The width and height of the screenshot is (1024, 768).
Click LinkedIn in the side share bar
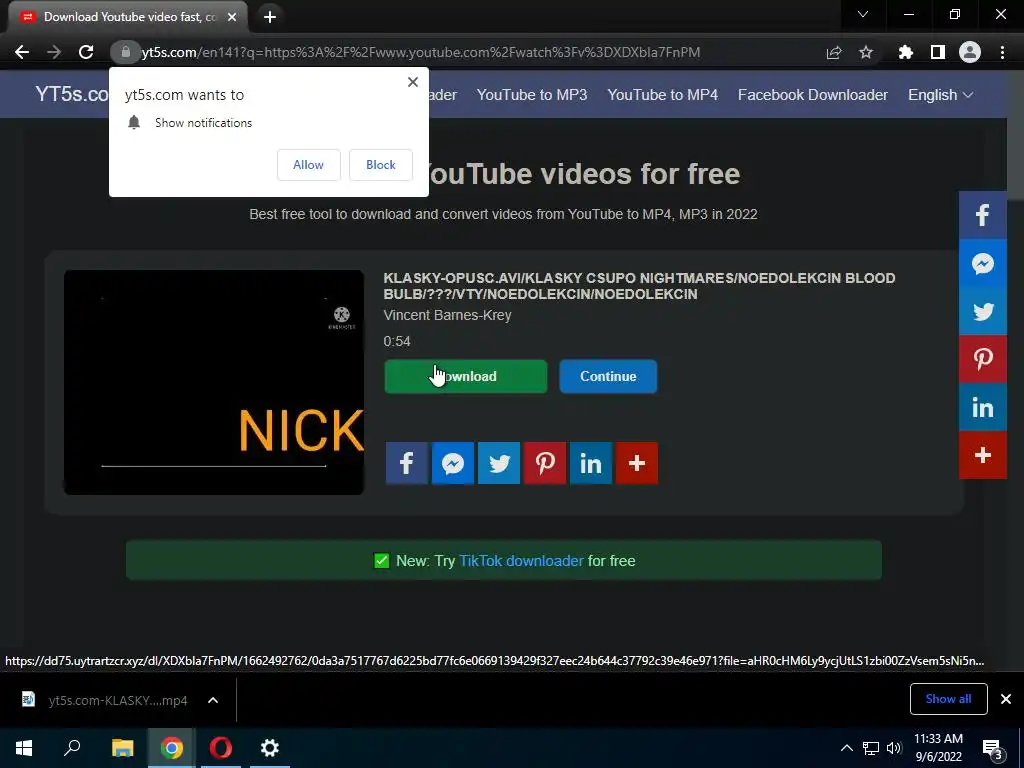[x=983, y=408]
